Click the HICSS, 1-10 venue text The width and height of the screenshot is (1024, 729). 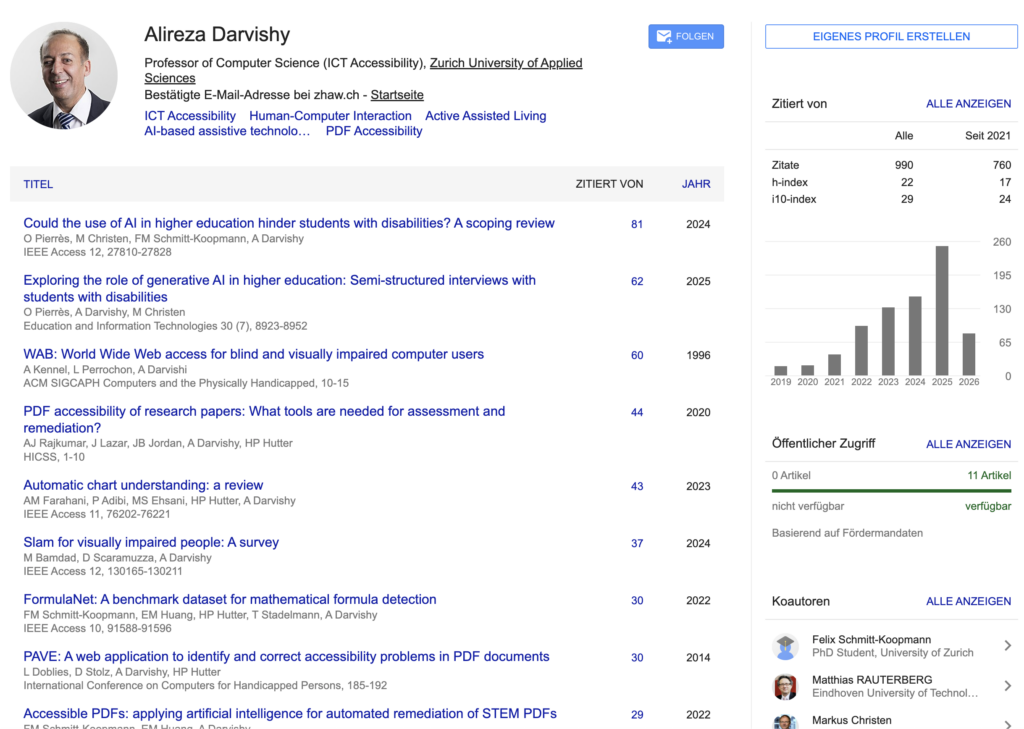[x=54, y=457]
